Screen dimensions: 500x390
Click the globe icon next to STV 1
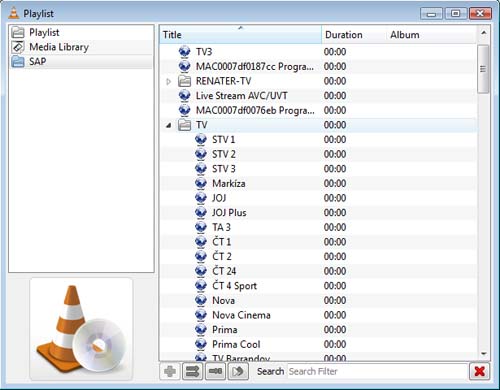coord(201,140)
